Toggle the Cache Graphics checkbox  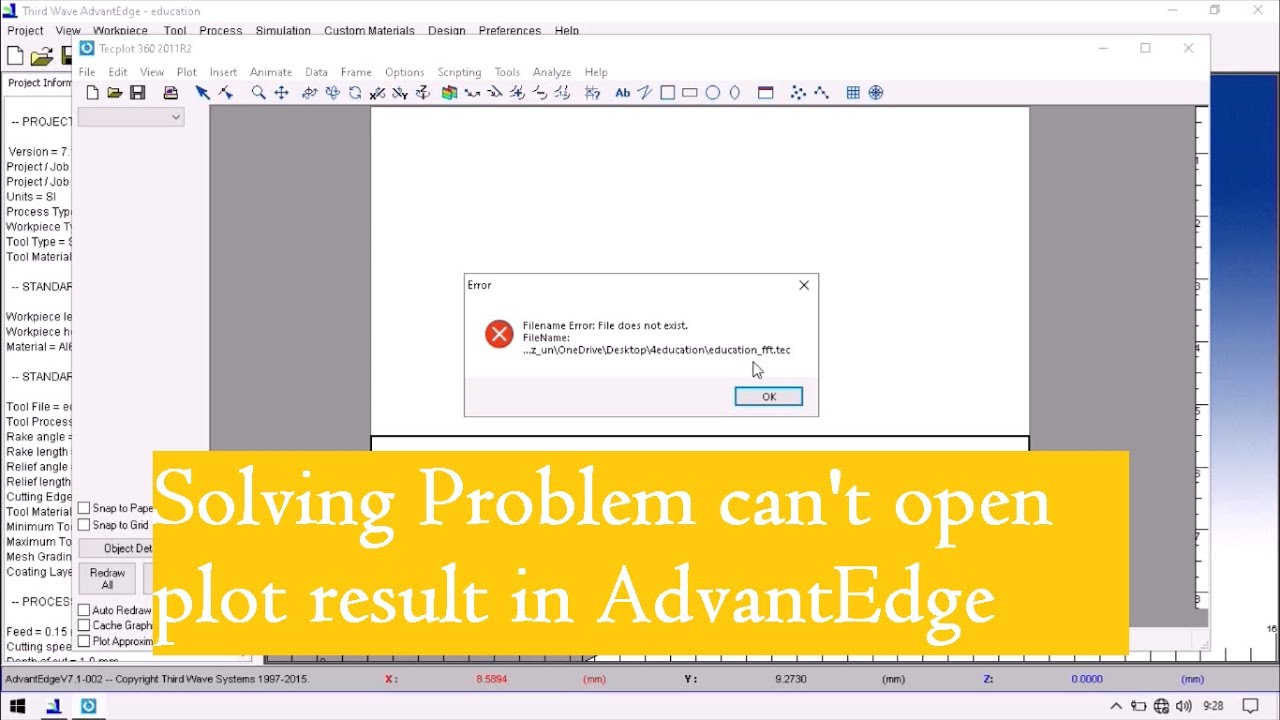click(84, 626)
